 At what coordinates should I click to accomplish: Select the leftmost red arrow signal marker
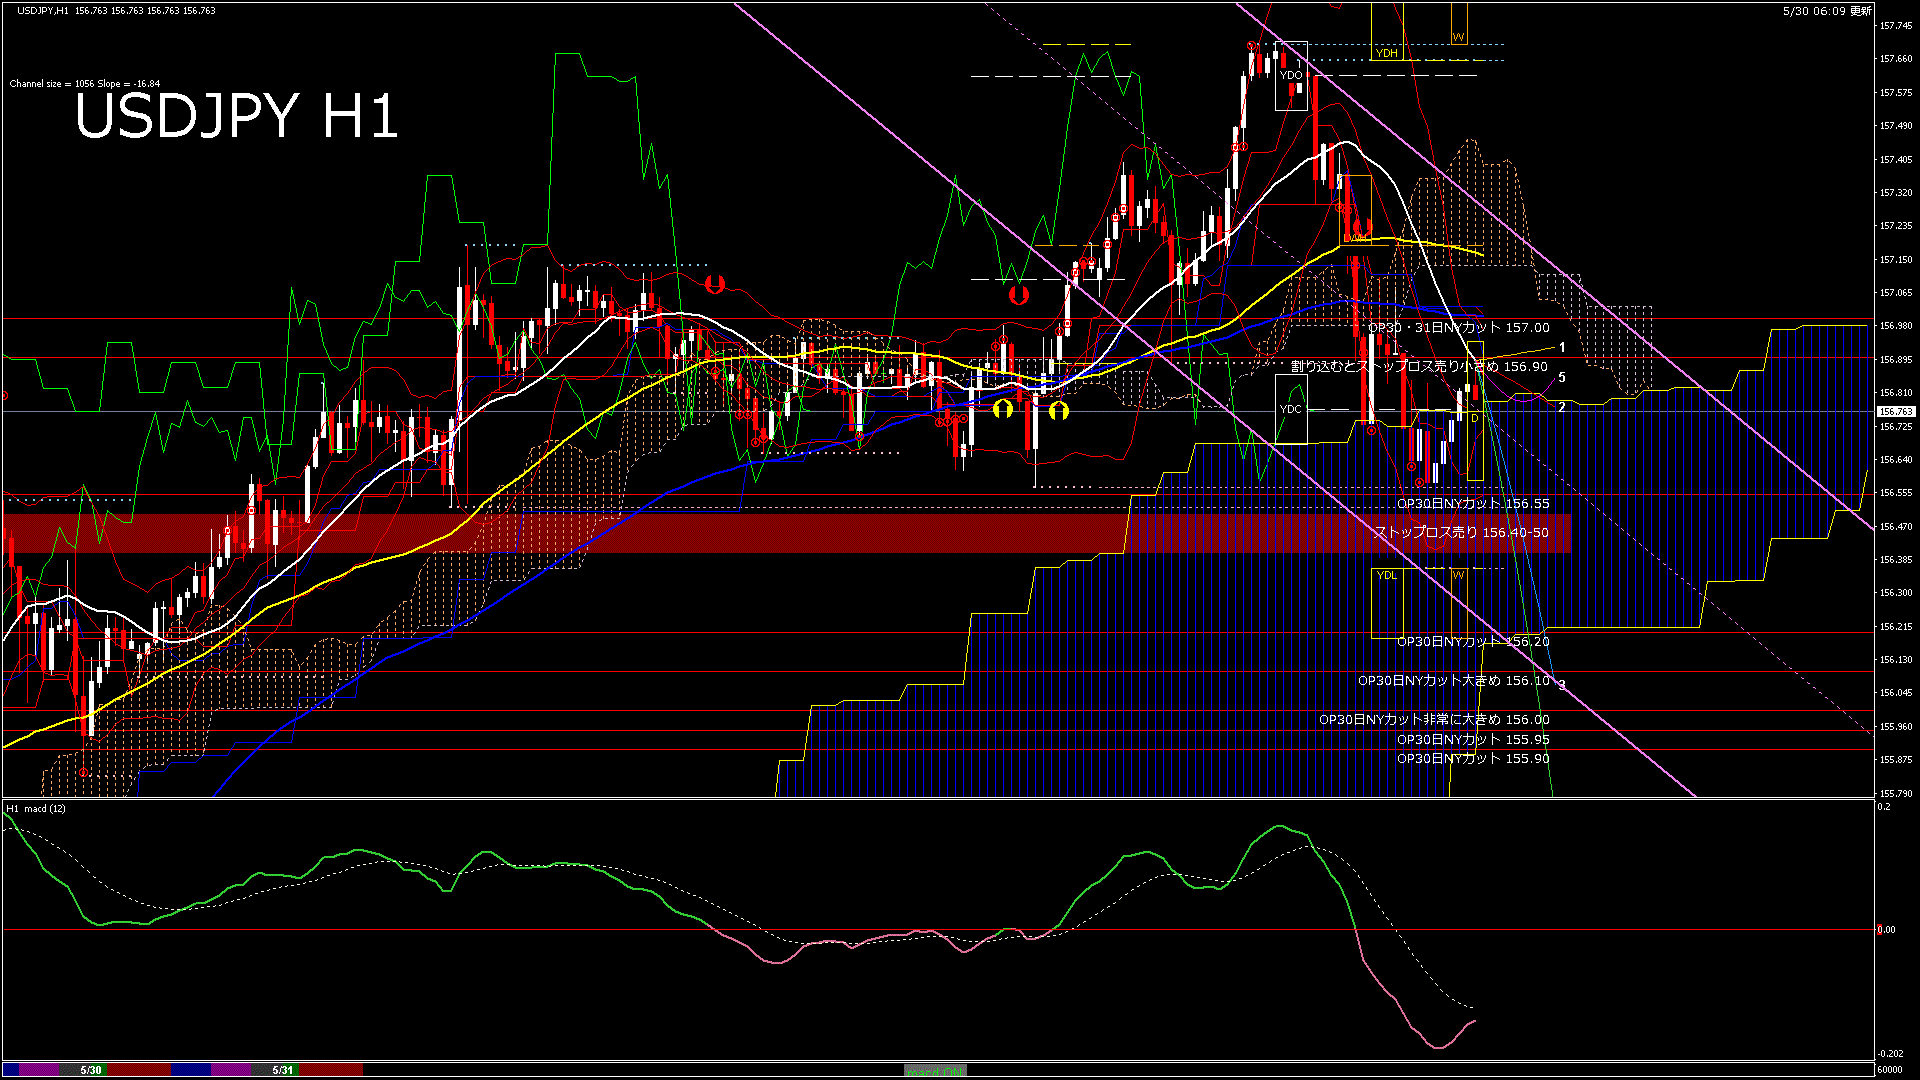tap(714, 284)
